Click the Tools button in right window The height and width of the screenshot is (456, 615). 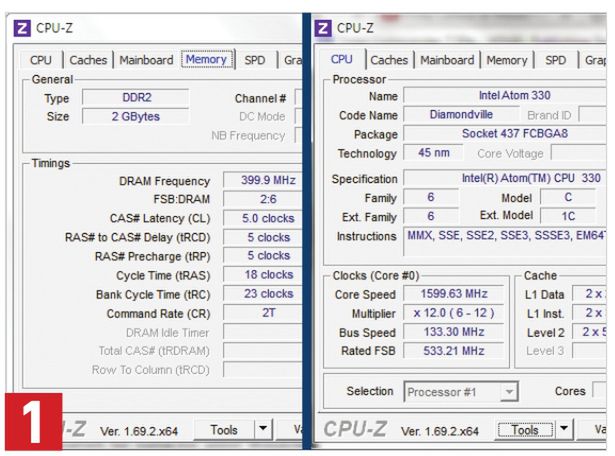(525, 430)
